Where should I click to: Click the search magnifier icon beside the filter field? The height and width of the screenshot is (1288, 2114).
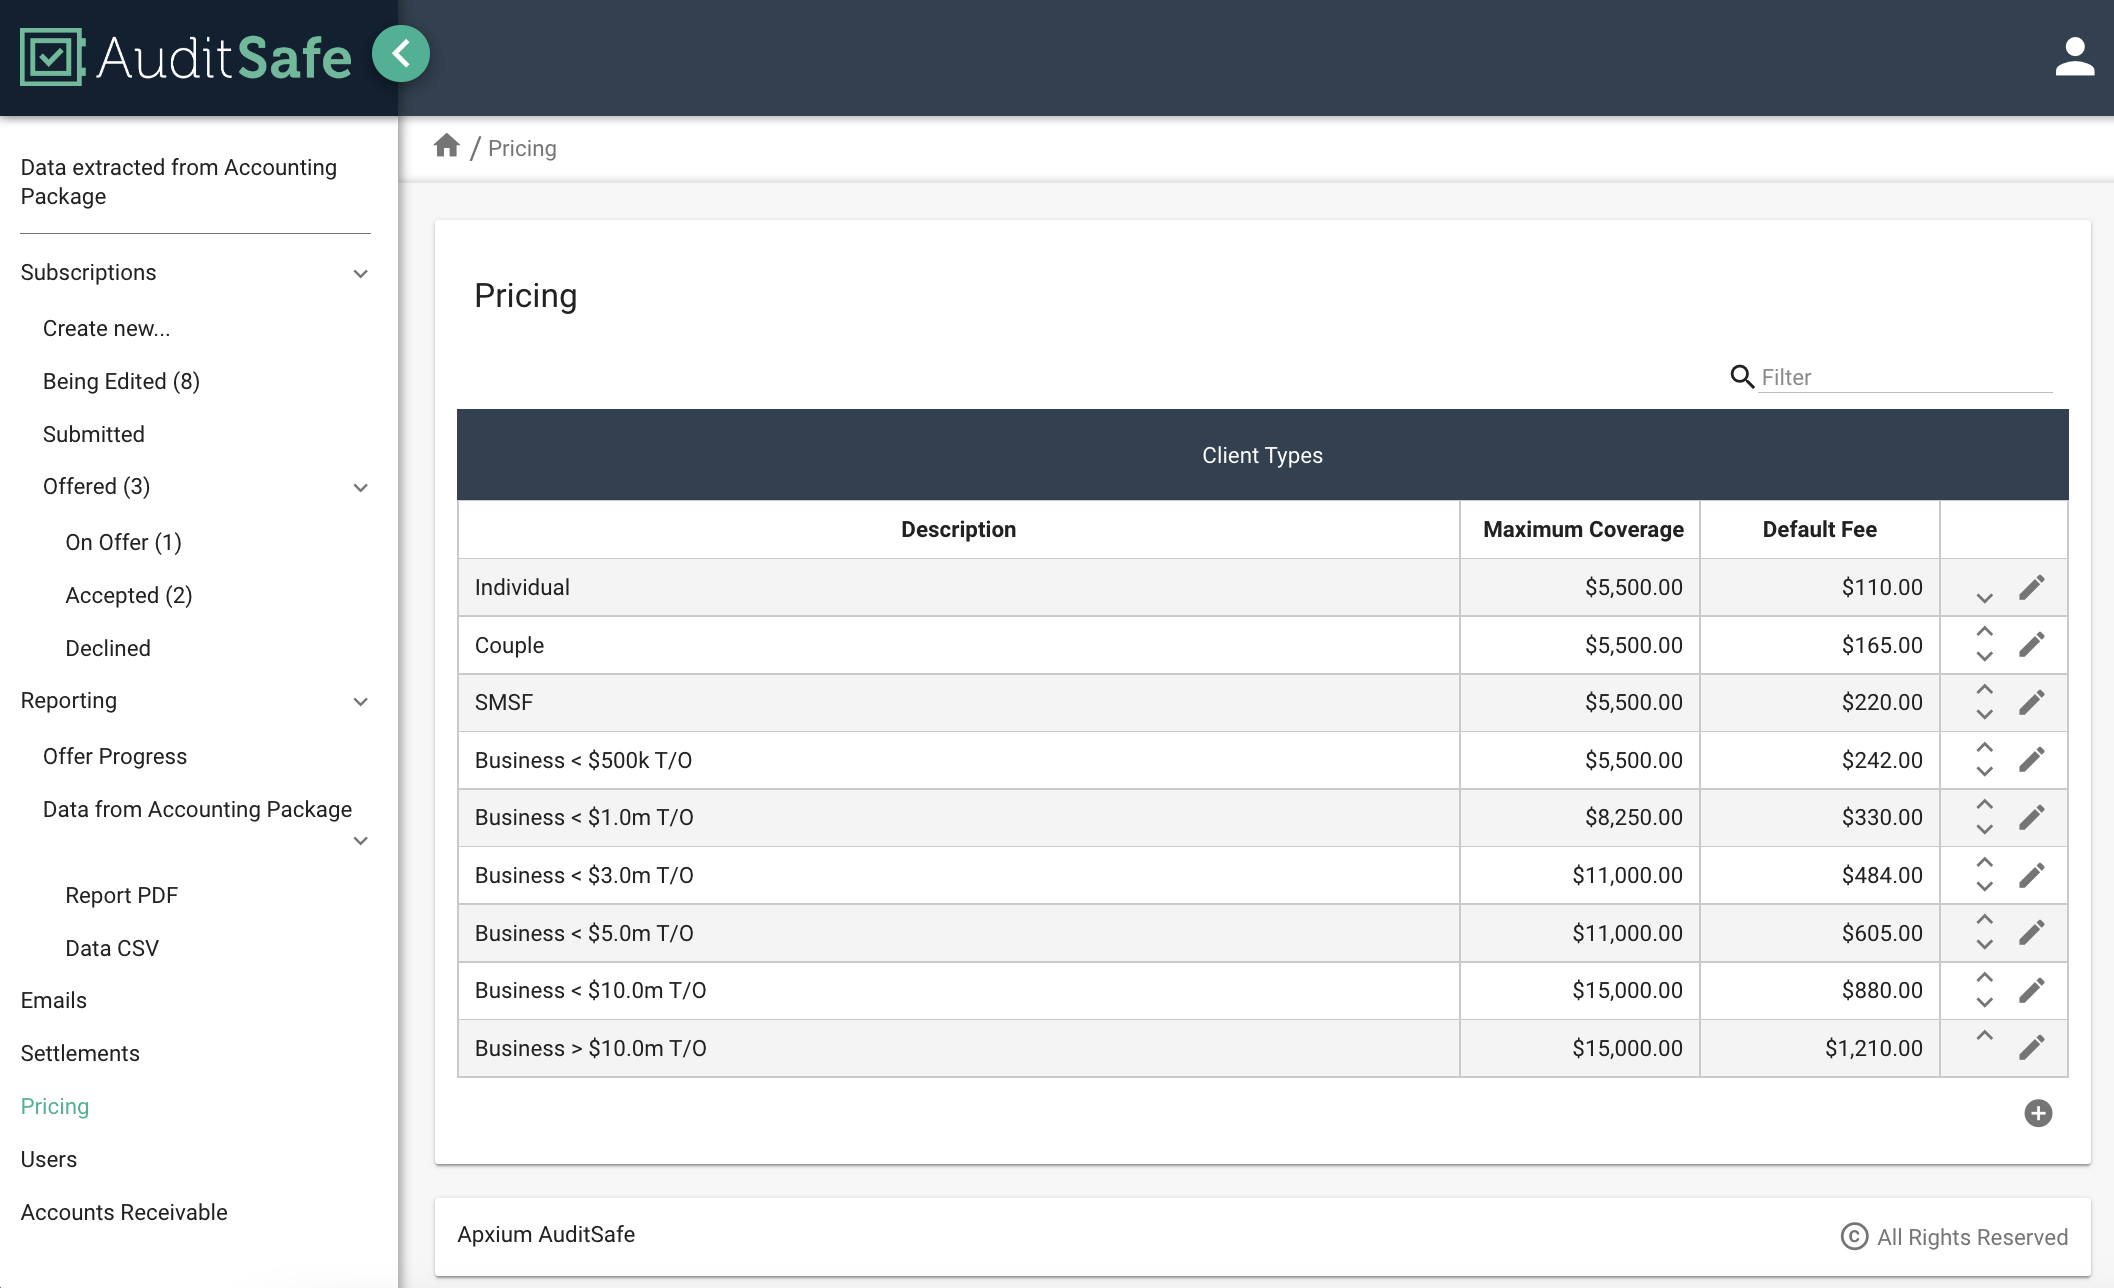coord(1741,377)
